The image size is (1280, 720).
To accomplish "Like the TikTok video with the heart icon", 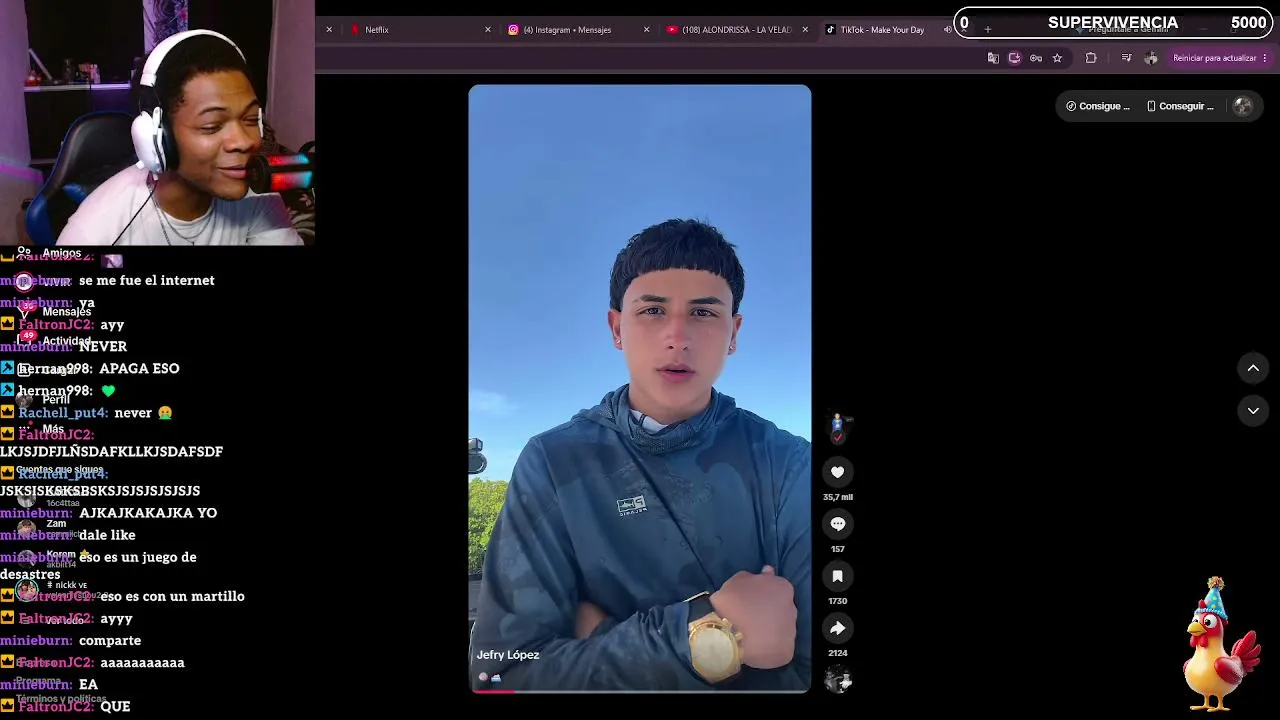I will tap(838, 472).
